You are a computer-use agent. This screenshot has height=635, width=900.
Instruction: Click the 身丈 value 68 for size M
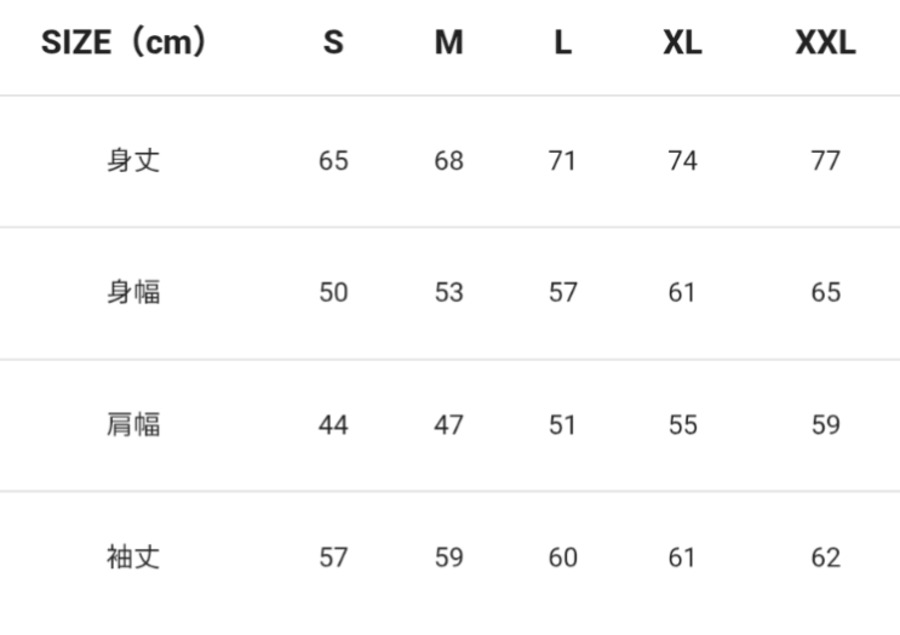(449, 161)
